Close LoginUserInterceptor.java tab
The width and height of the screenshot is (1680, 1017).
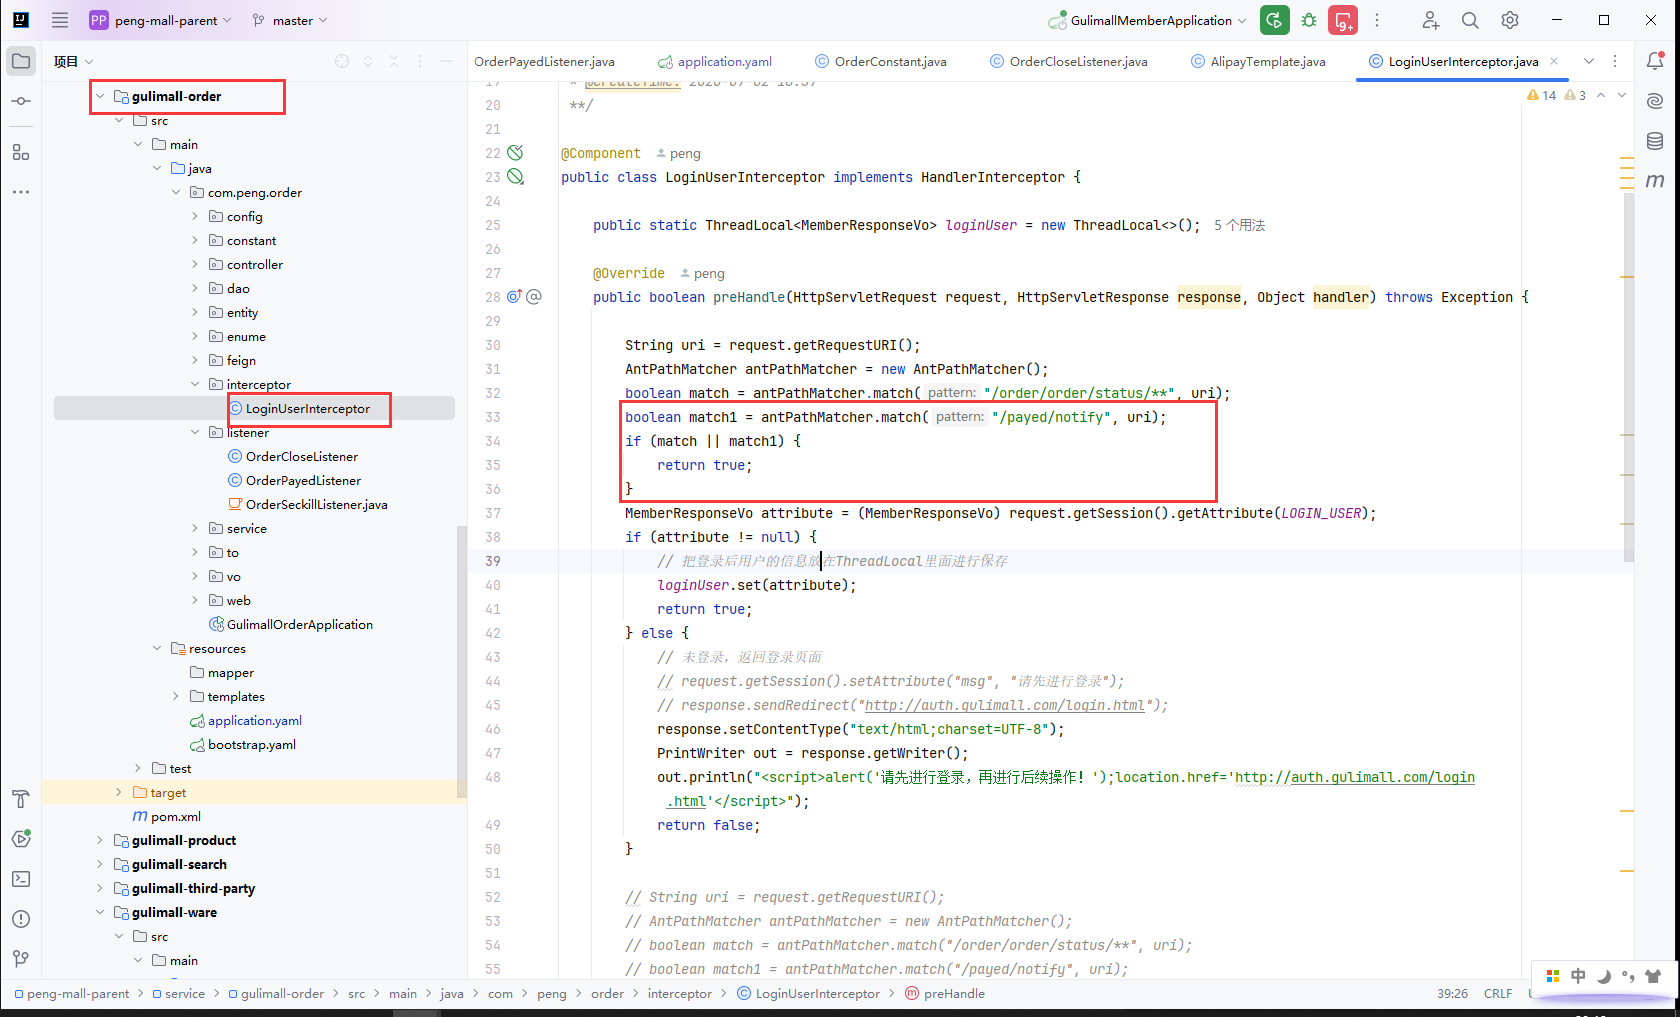[x=1554, y=61]
